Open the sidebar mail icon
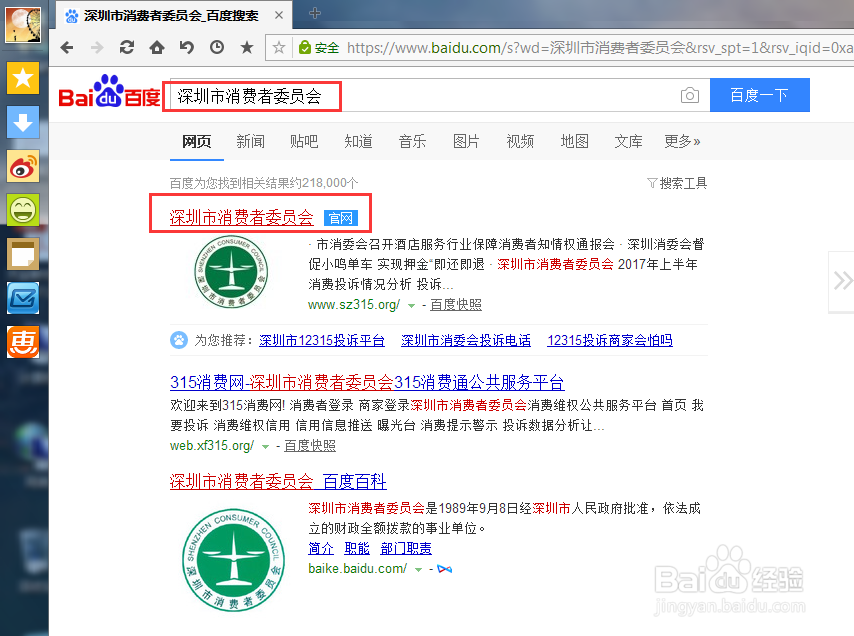Viewport: 854px width, 636px height. coord(23,298)
